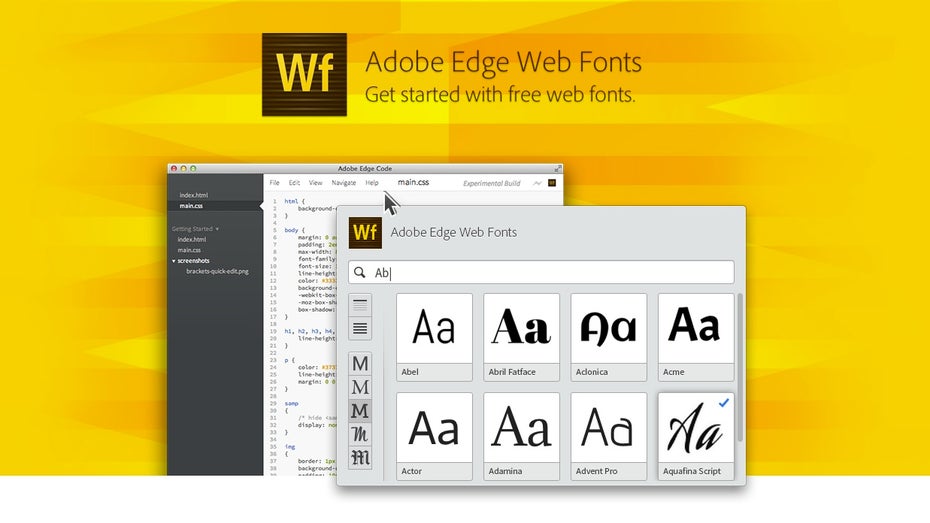Open index.html in the working files list
The width and height of the screenshot is (930, 523).
tap(193, 195)
